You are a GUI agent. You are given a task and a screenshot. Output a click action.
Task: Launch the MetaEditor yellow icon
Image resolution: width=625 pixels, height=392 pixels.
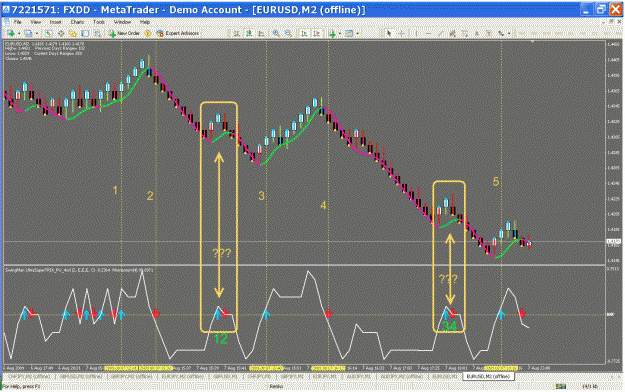pos(147,33)
